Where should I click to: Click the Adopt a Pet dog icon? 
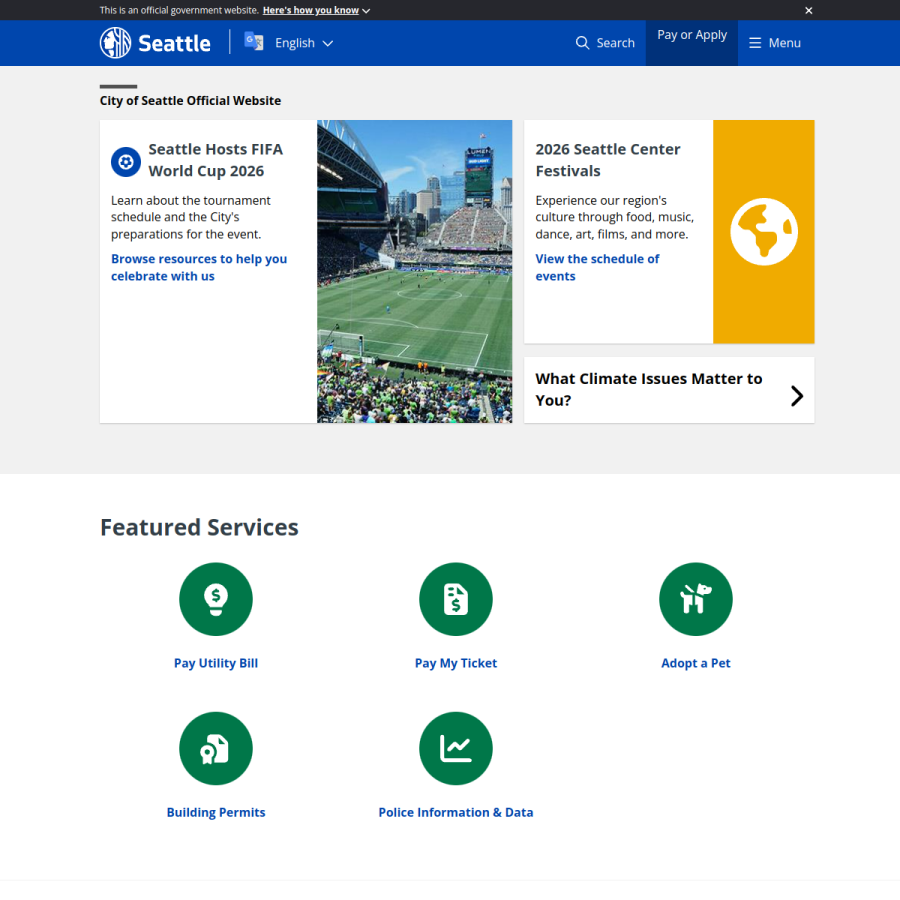[696, 599]
